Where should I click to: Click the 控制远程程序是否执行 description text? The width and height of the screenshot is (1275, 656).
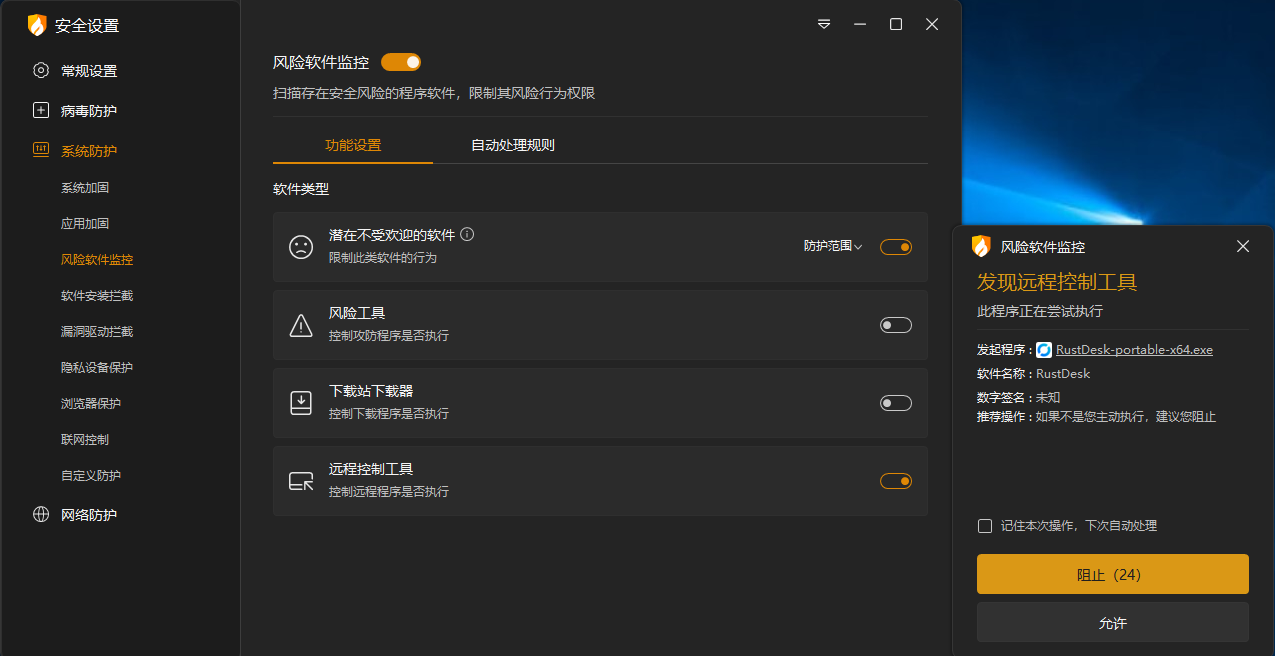(x=389, y=492)
